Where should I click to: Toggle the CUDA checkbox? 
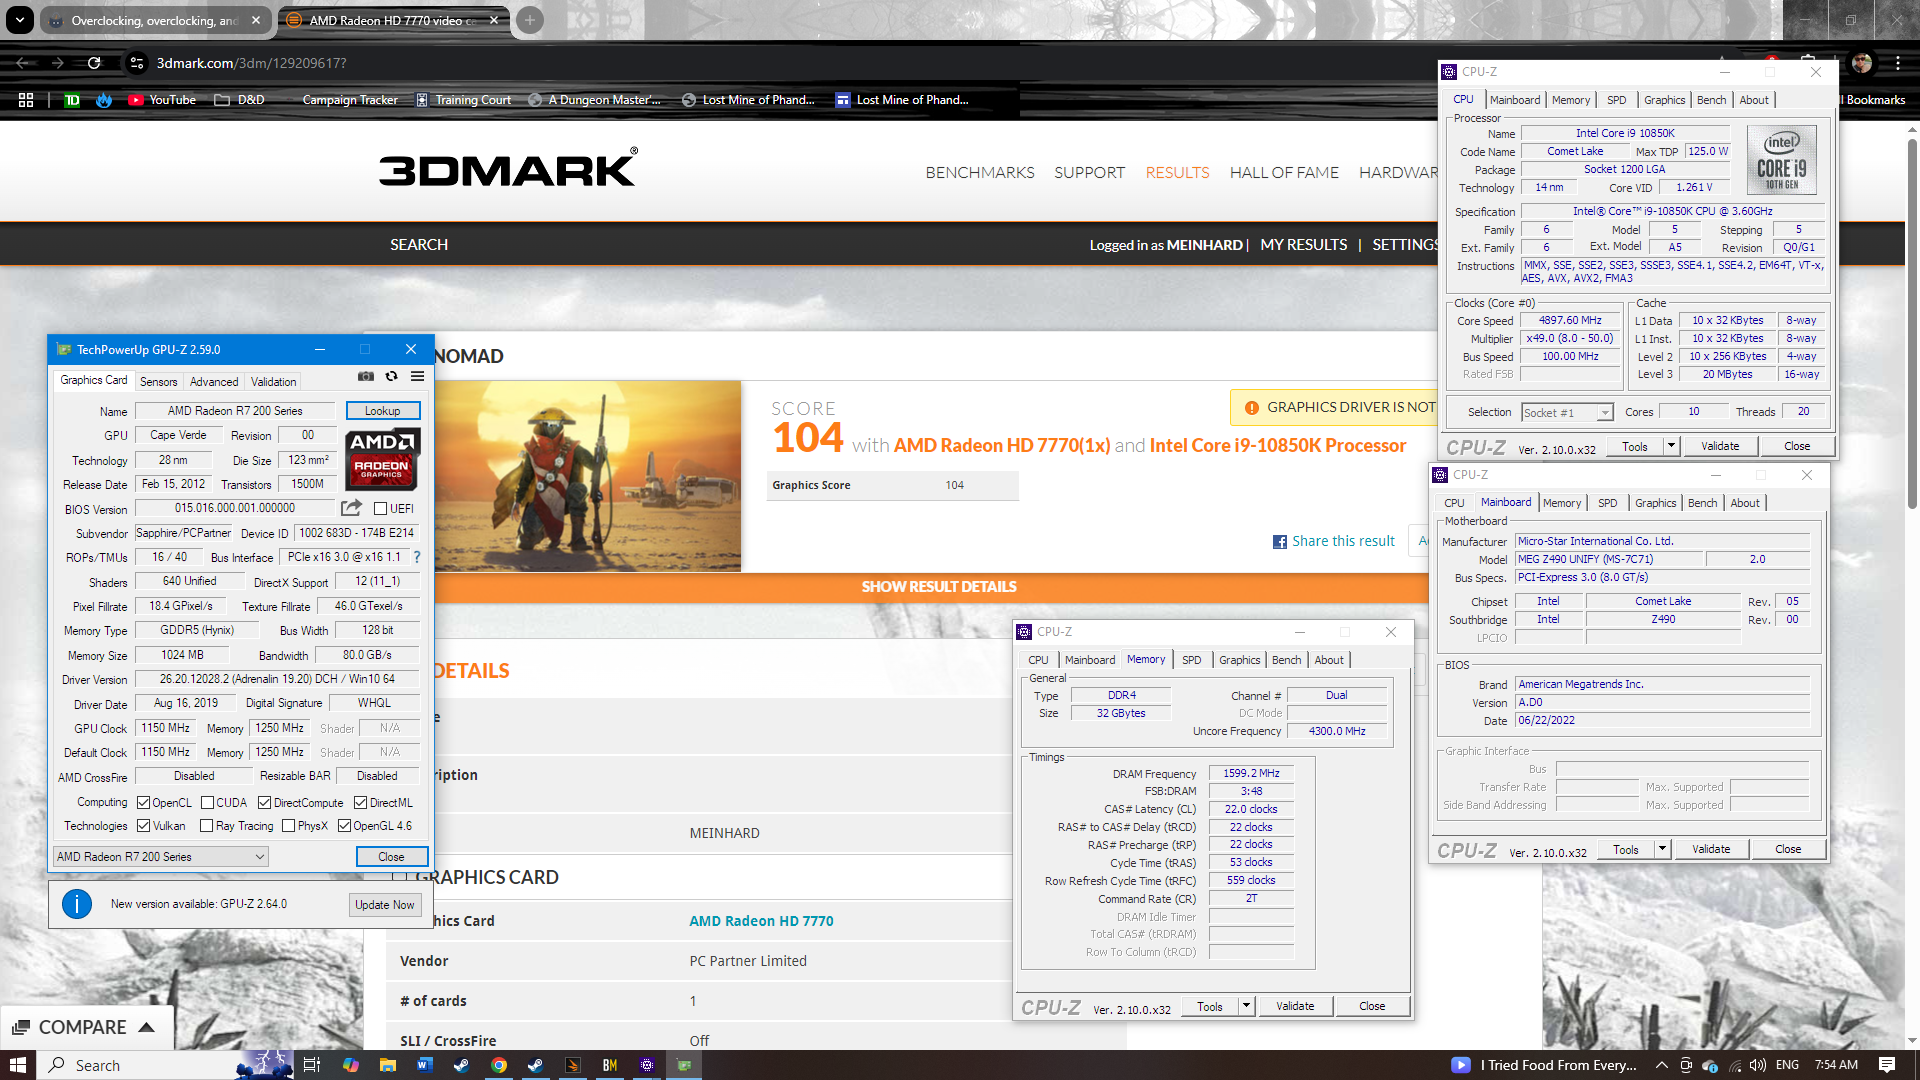click(207, 803)
